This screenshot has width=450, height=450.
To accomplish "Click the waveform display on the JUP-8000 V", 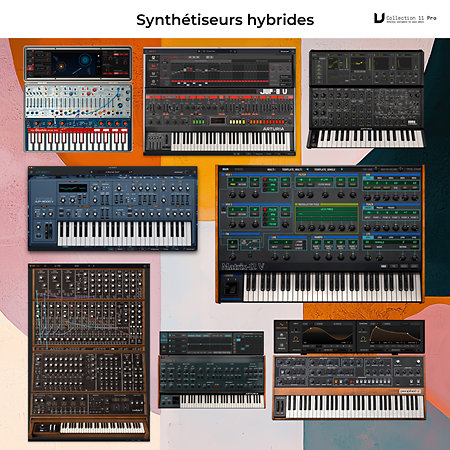I will 72,188.
